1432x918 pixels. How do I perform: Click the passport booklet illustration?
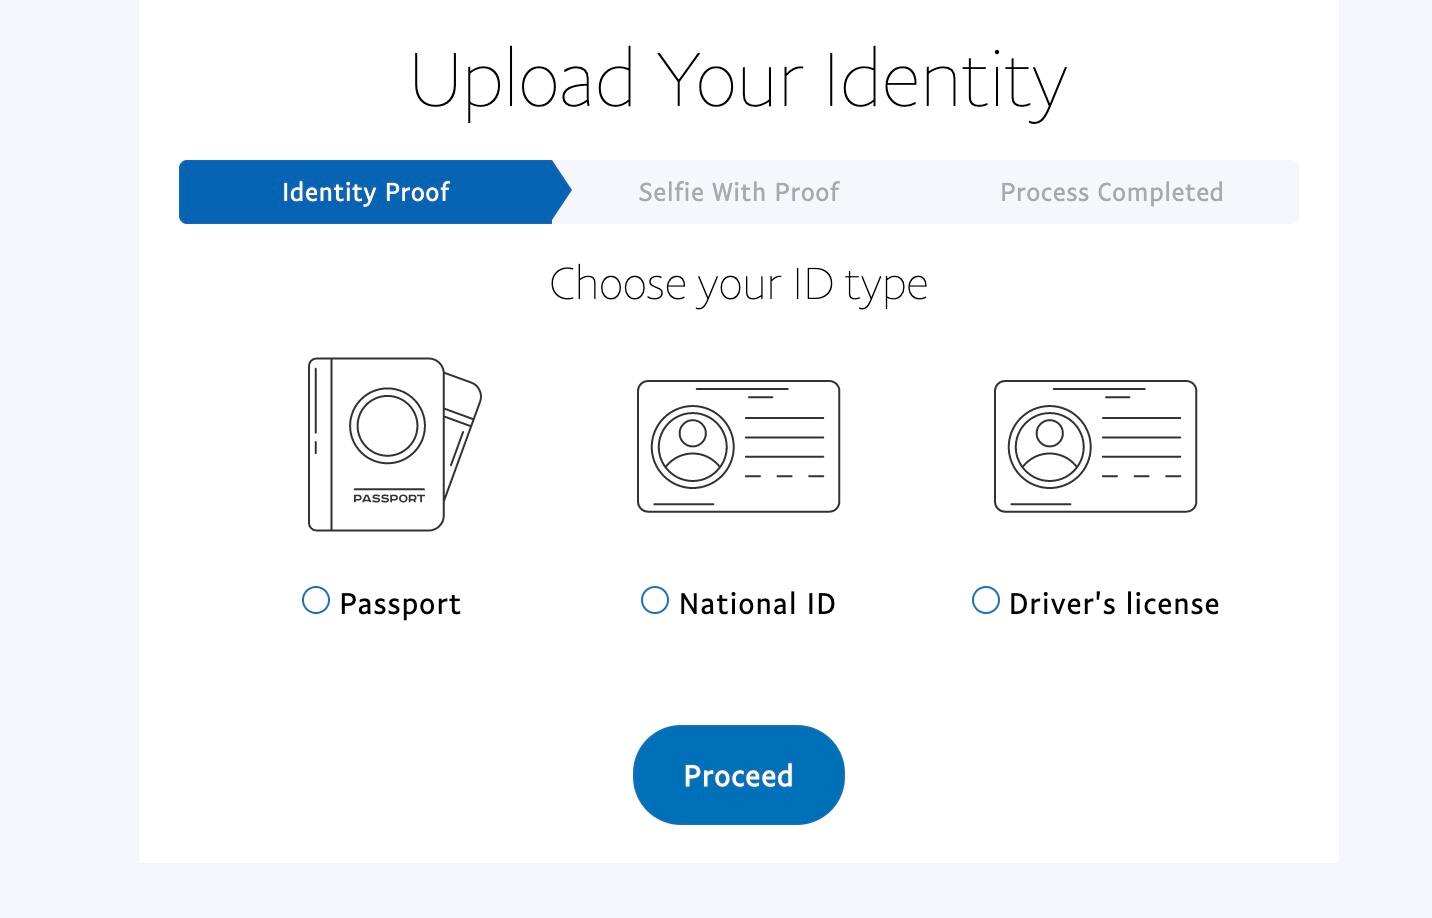pos(376,444)
